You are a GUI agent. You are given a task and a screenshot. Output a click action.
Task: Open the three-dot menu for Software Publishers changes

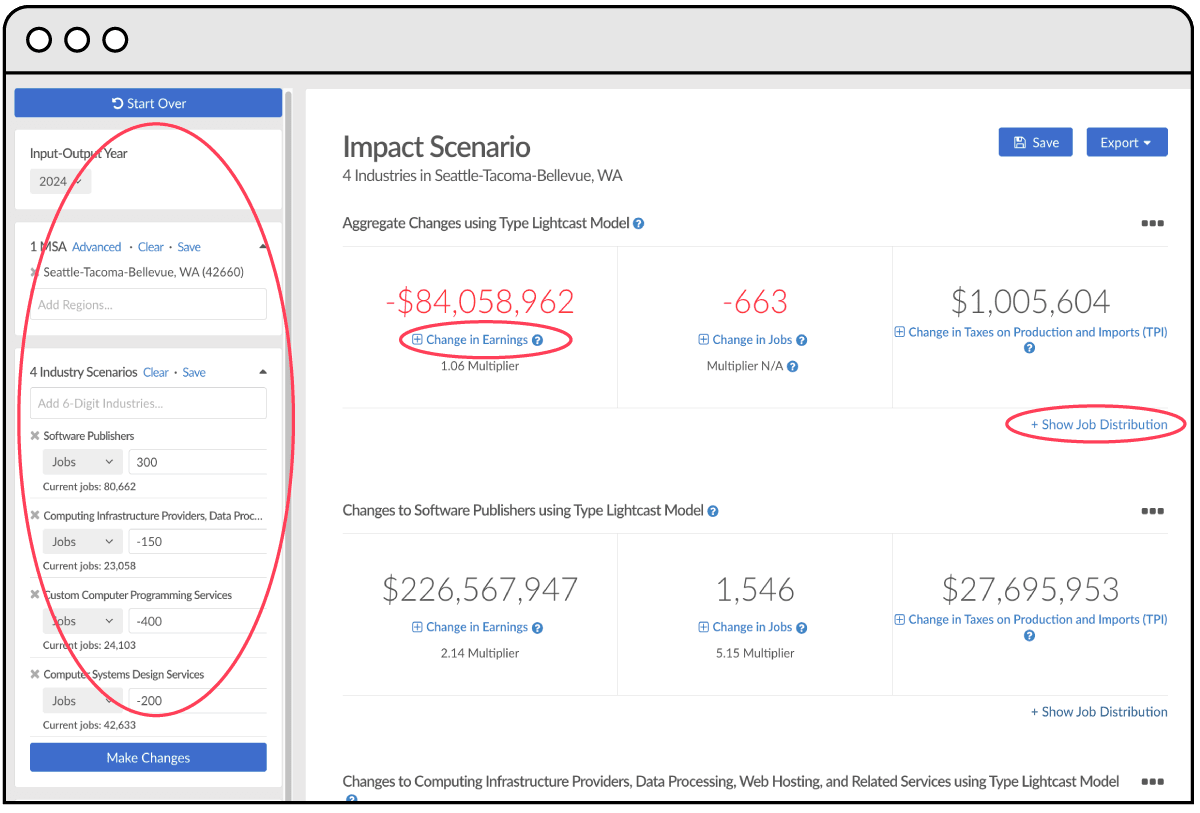click(x=1152, y=511)
